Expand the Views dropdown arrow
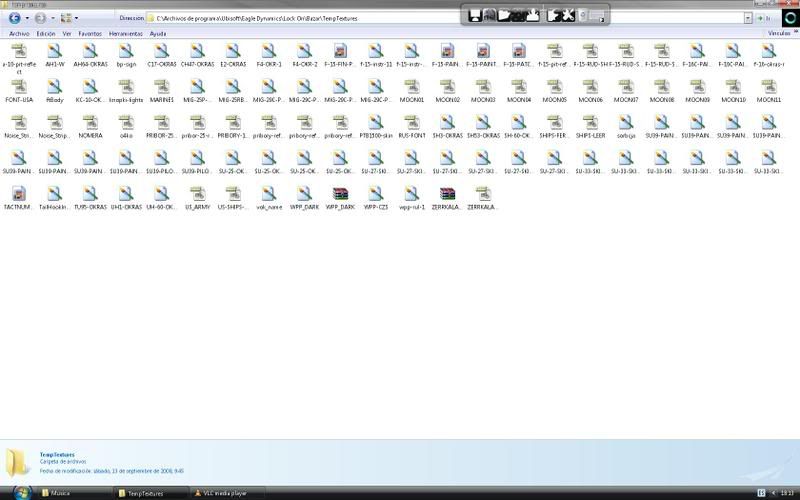This screenshot has width=800, height=500. click(77, 18)
